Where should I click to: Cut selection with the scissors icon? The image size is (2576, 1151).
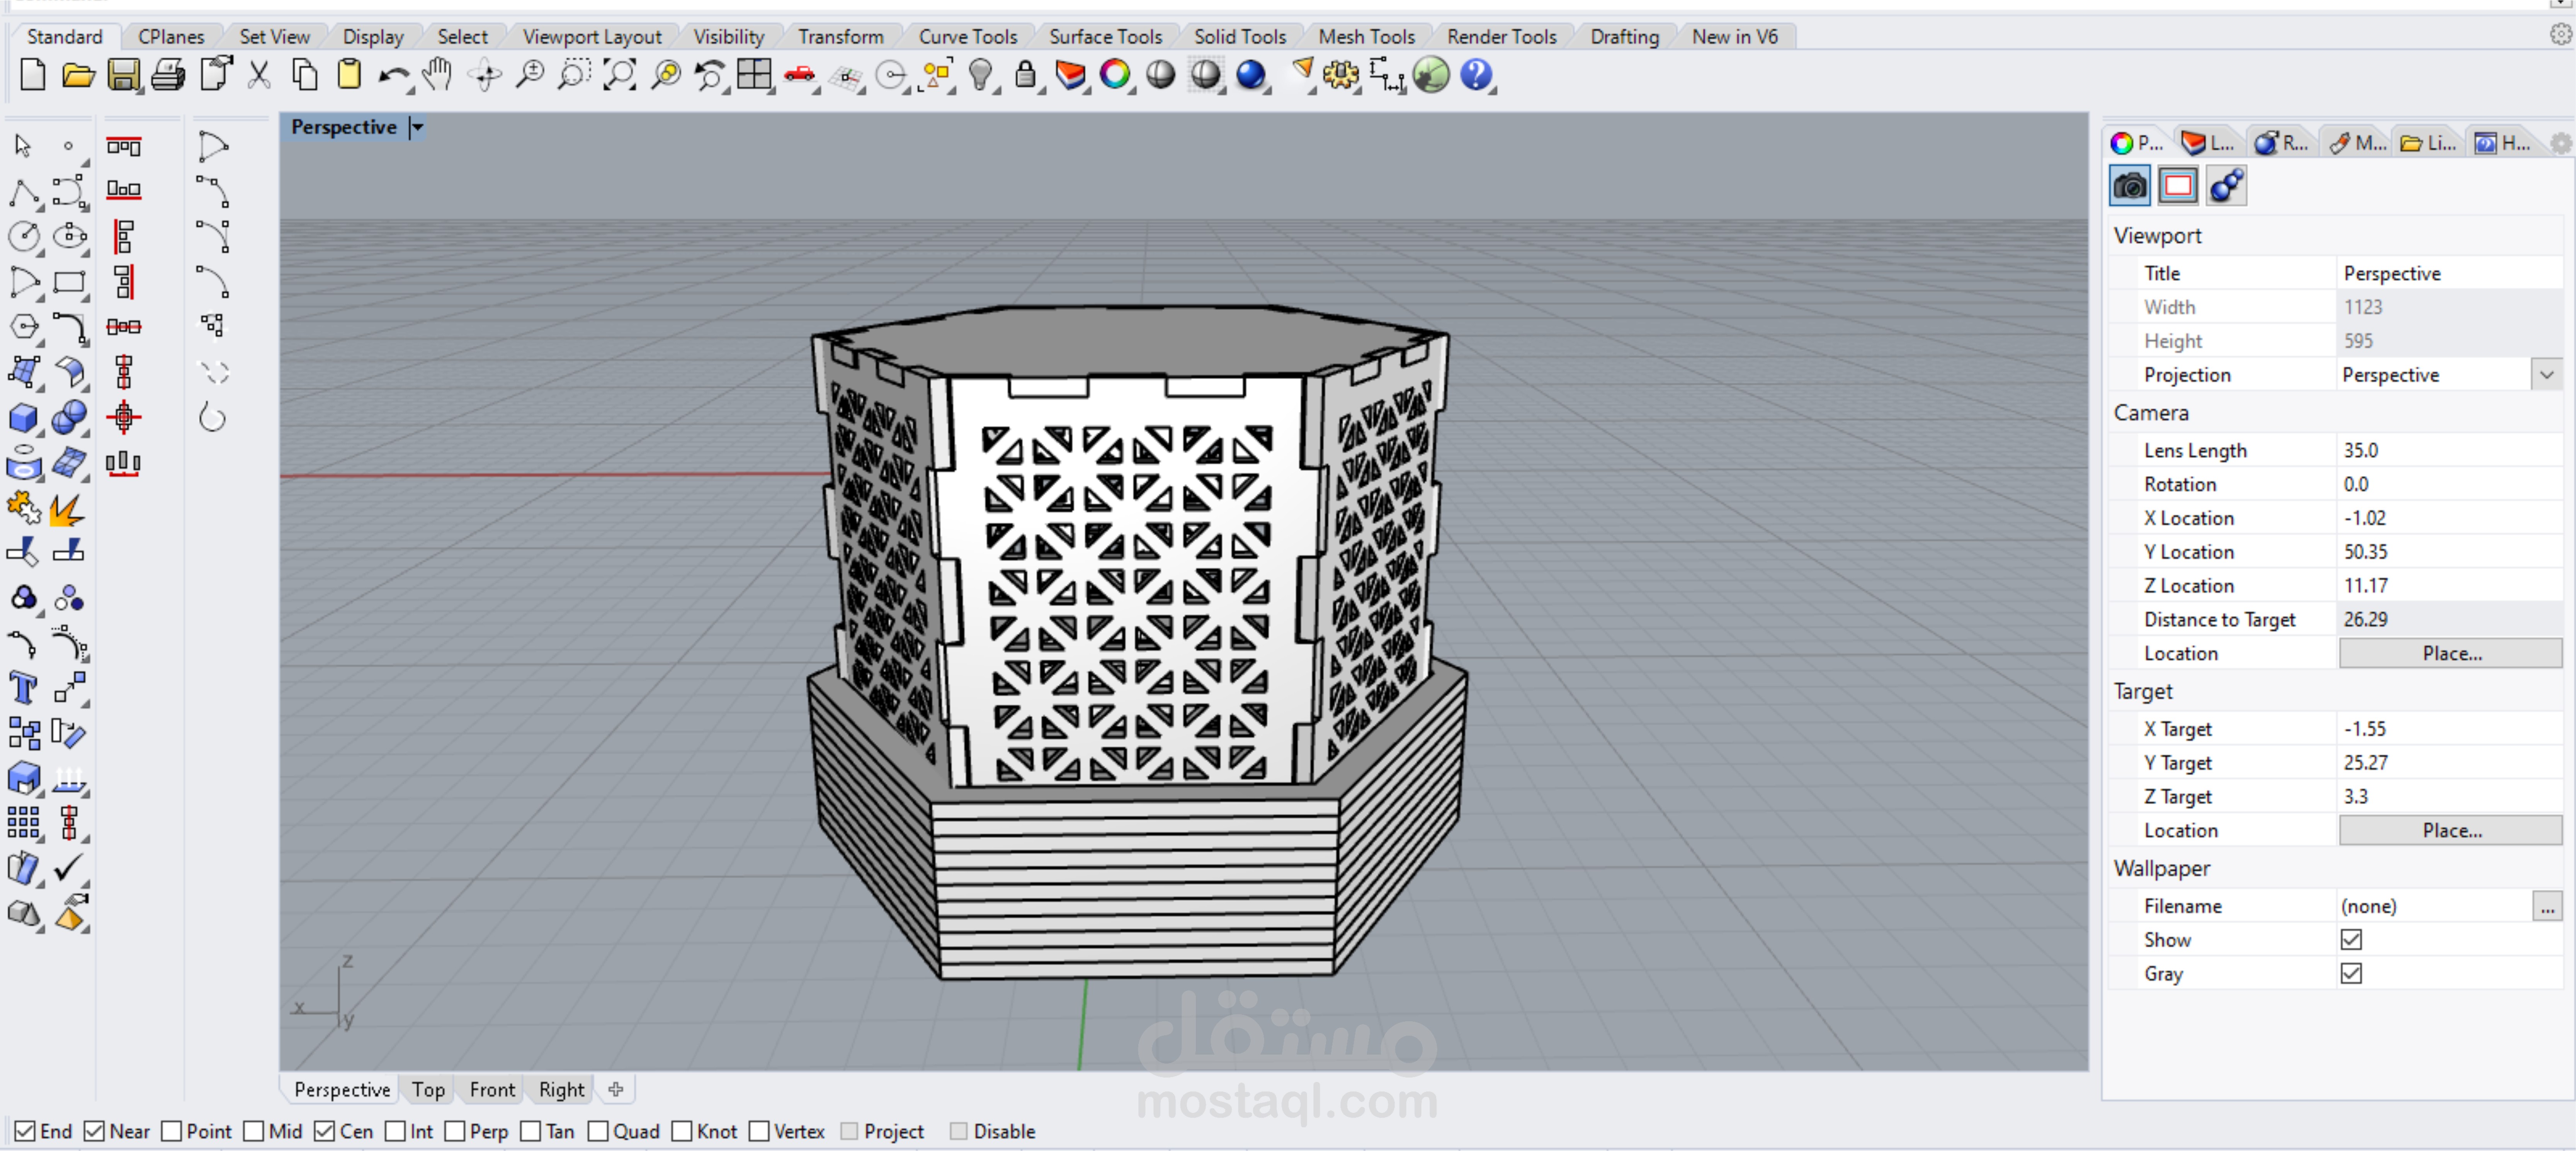259,75
